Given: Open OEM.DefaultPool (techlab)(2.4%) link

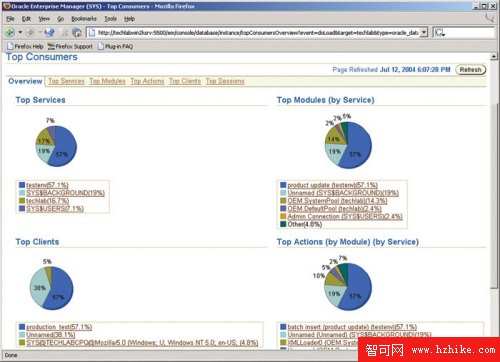Looking at the screenshot, I should tap(334, 209).
